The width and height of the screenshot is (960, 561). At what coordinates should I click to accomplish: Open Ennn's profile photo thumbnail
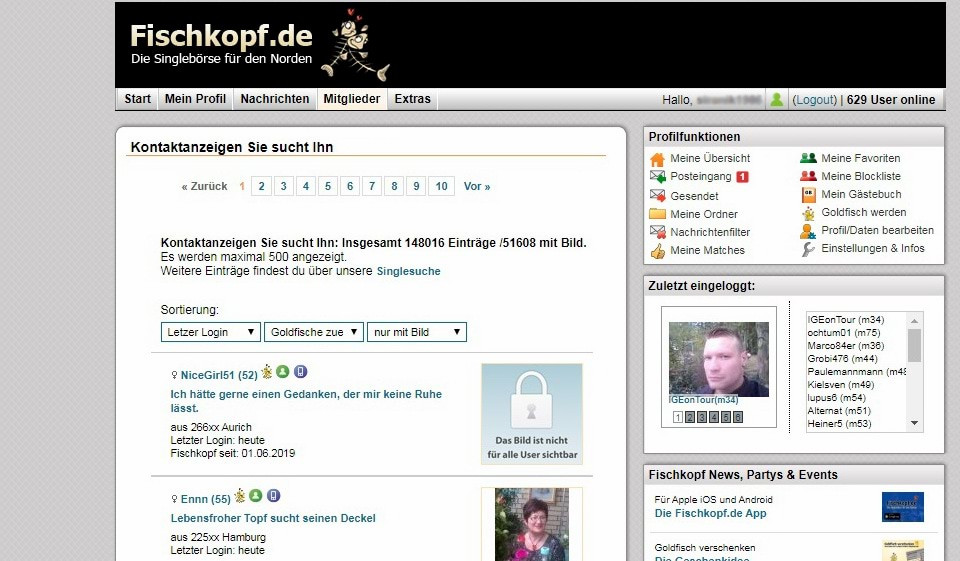531,524
